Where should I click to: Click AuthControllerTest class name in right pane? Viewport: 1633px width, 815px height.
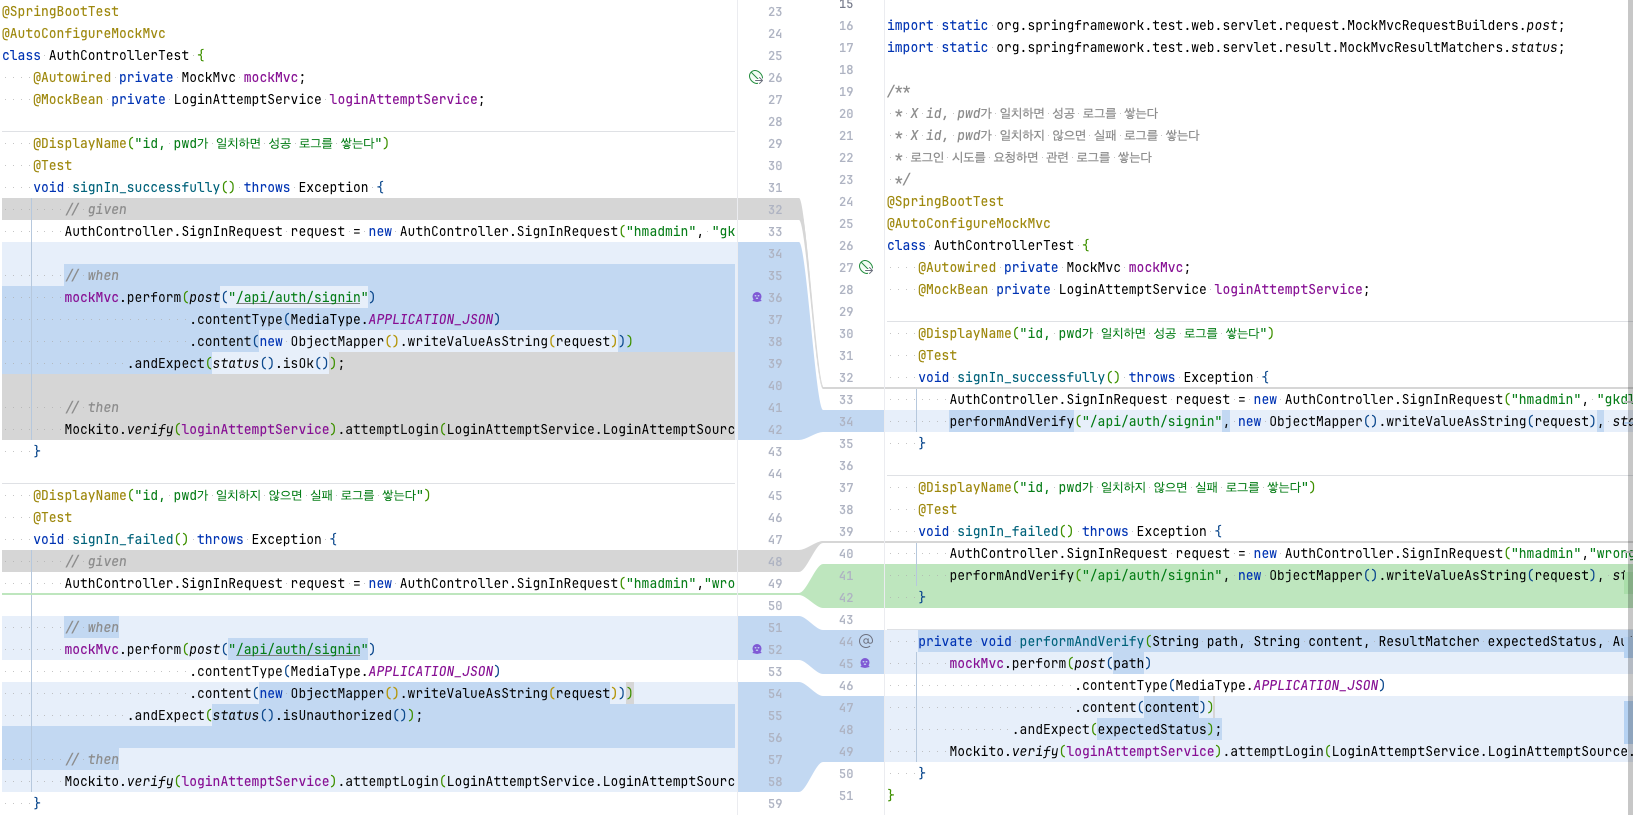tap(1004, 245)
